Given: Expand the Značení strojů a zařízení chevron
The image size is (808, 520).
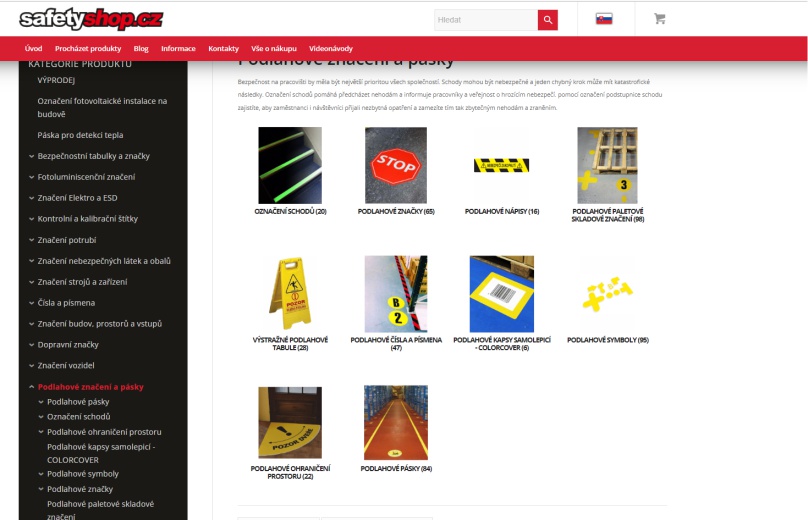Looking at the screenshot, I should coord(31,282).
